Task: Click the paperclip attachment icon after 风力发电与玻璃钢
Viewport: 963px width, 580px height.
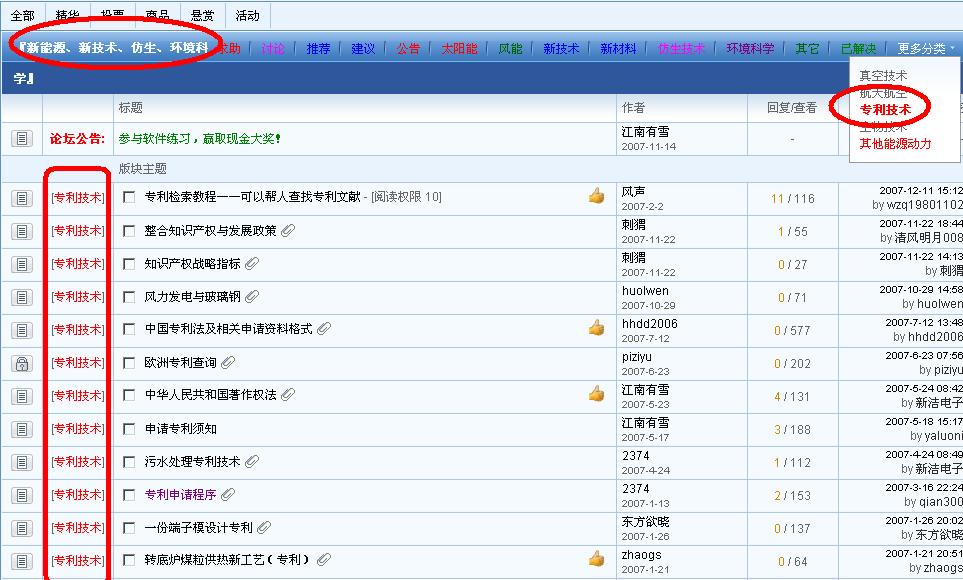Action: point(252,297)
